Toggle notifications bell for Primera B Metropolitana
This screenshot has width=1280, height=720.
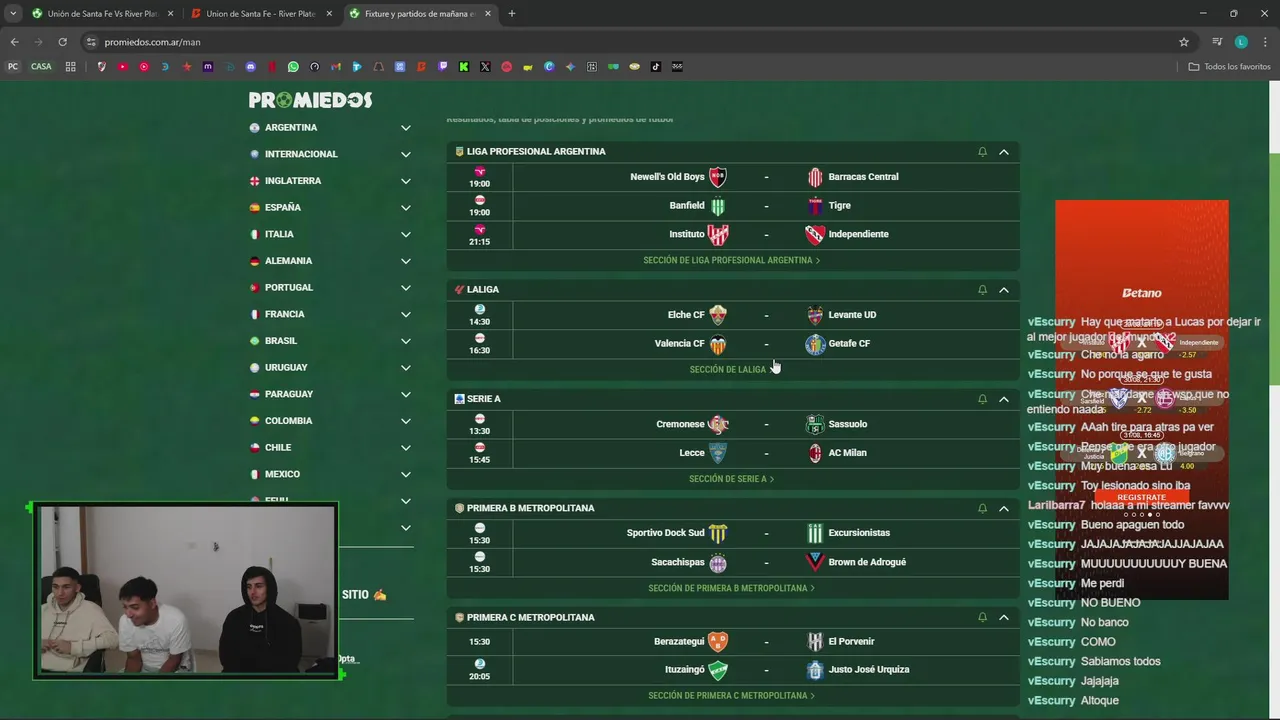pos(982,508)
